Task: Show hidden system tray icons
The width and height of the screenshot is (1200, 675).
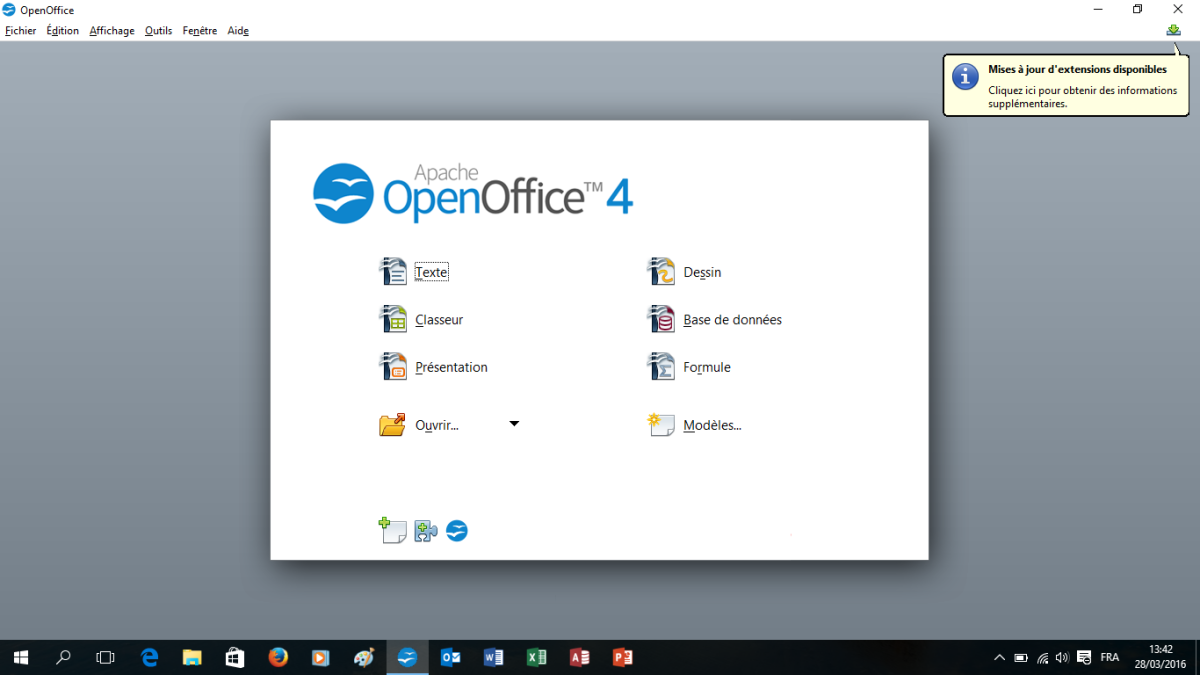Action: 999,658
